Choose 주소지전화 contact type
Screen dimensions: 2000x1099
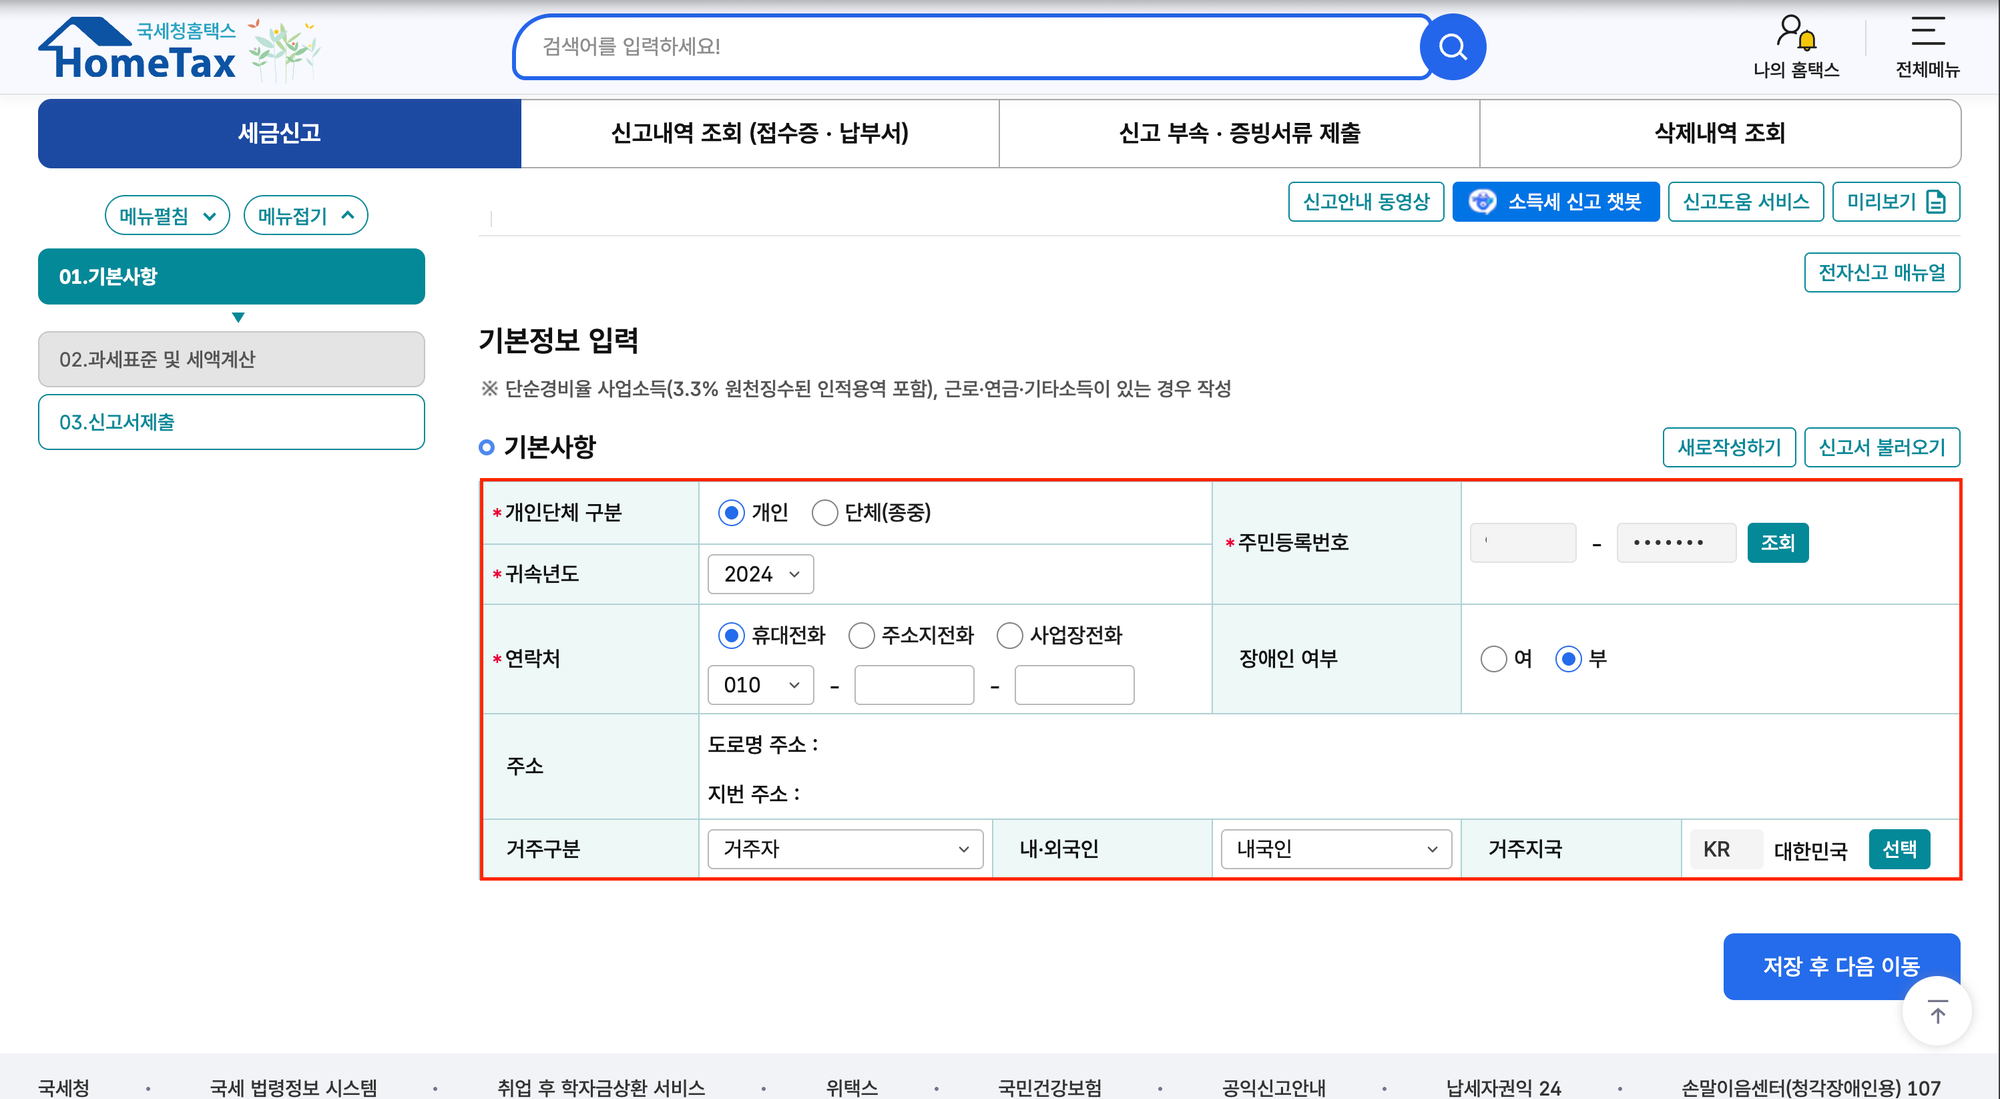862,636
